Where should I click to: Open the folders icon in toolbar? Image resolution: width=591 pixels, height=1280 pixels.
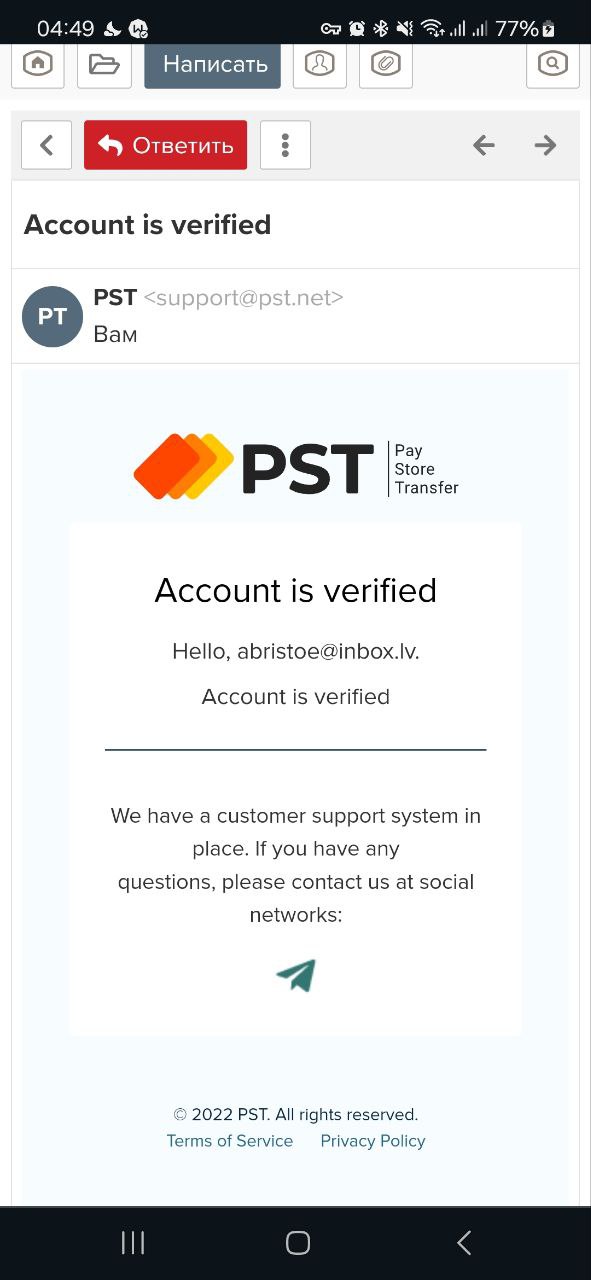(x=104, y=65)
